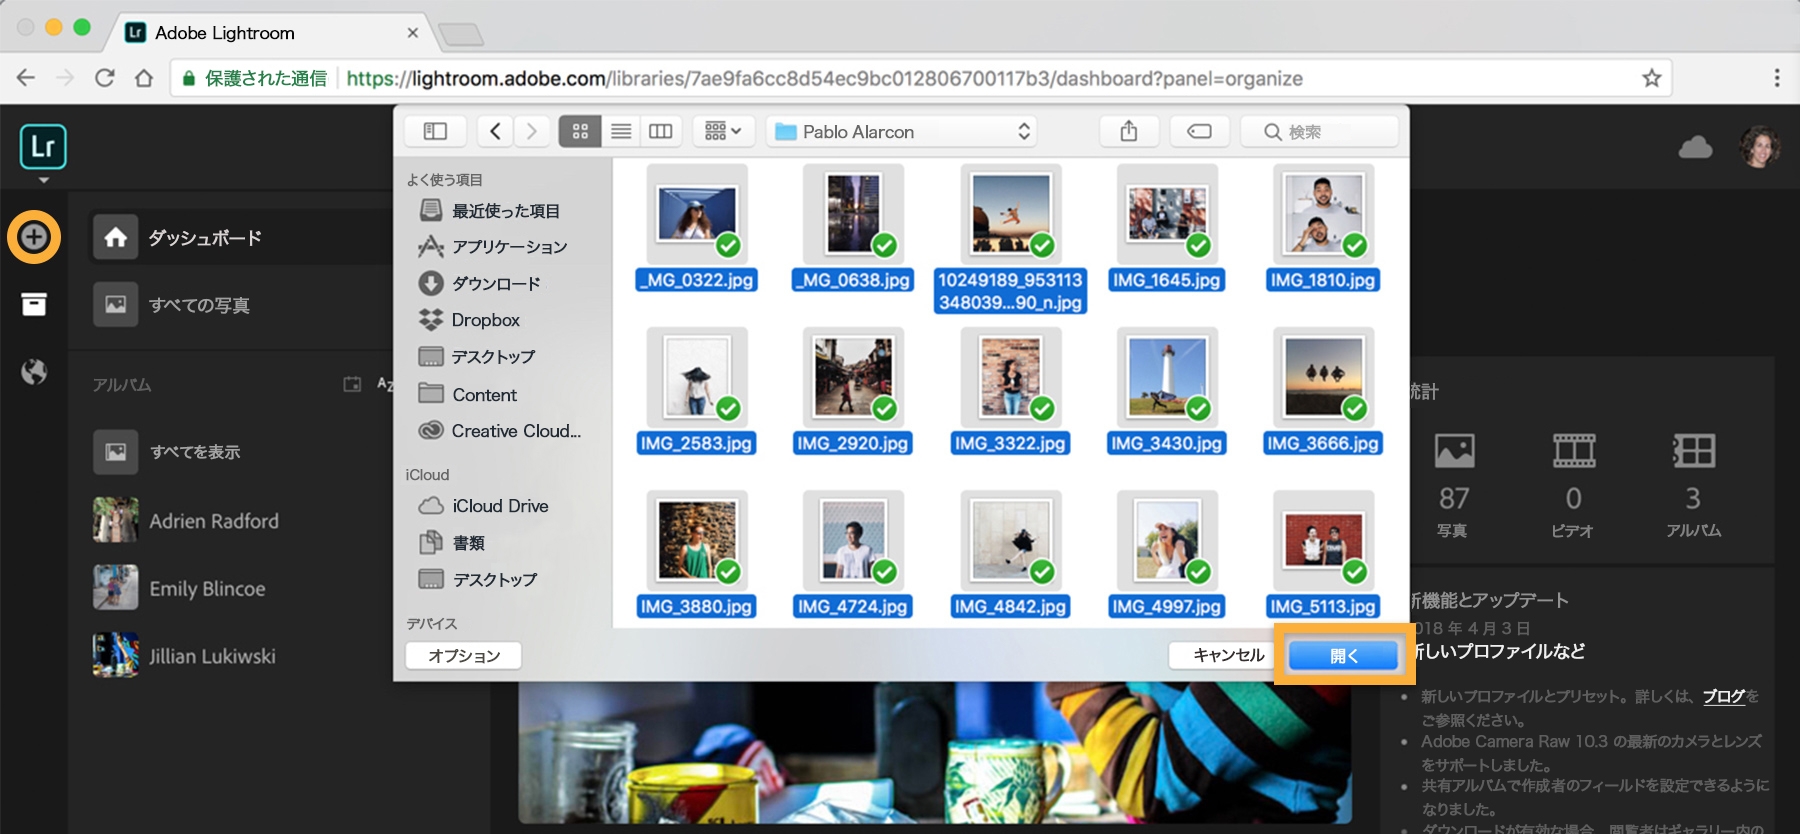Select the IMG_1810.jpg thumbnail

pos(1323,213)
